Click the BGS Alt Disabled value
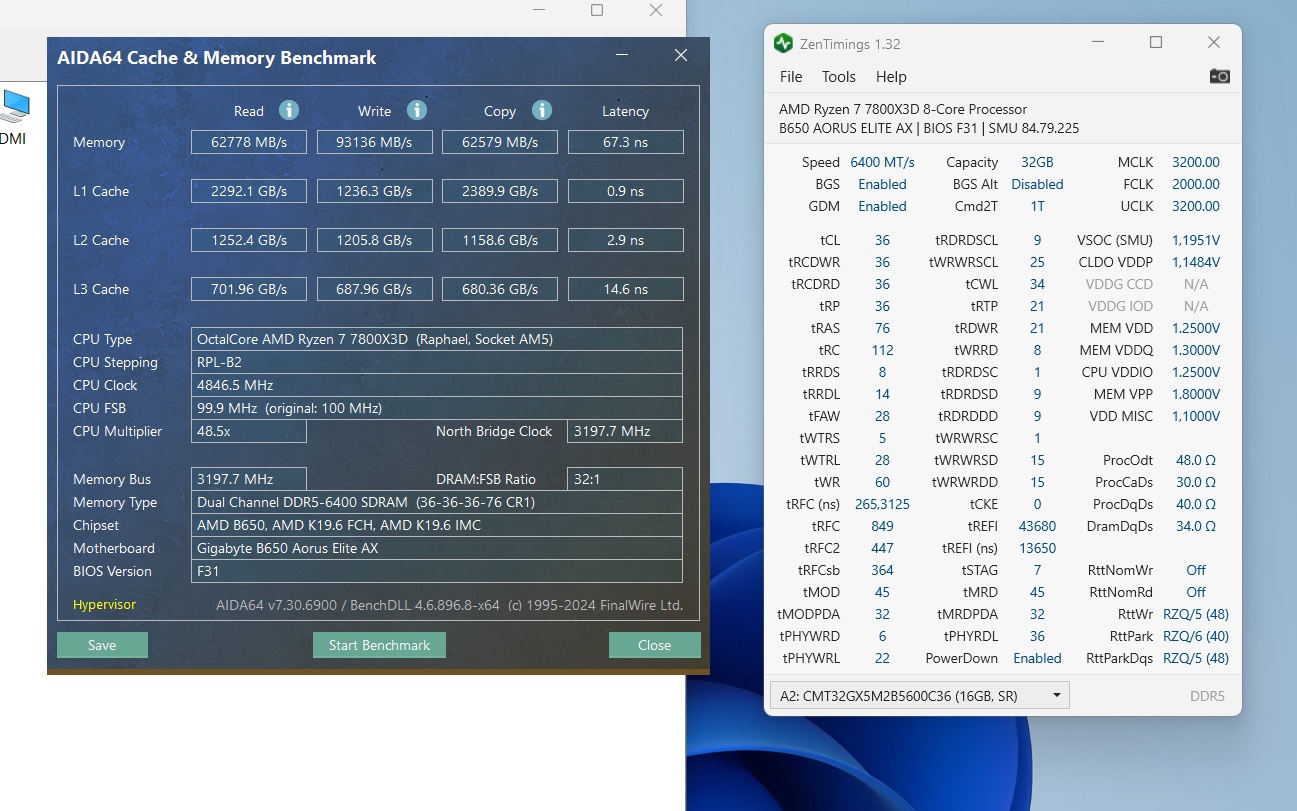 [x=1037, y=184]
